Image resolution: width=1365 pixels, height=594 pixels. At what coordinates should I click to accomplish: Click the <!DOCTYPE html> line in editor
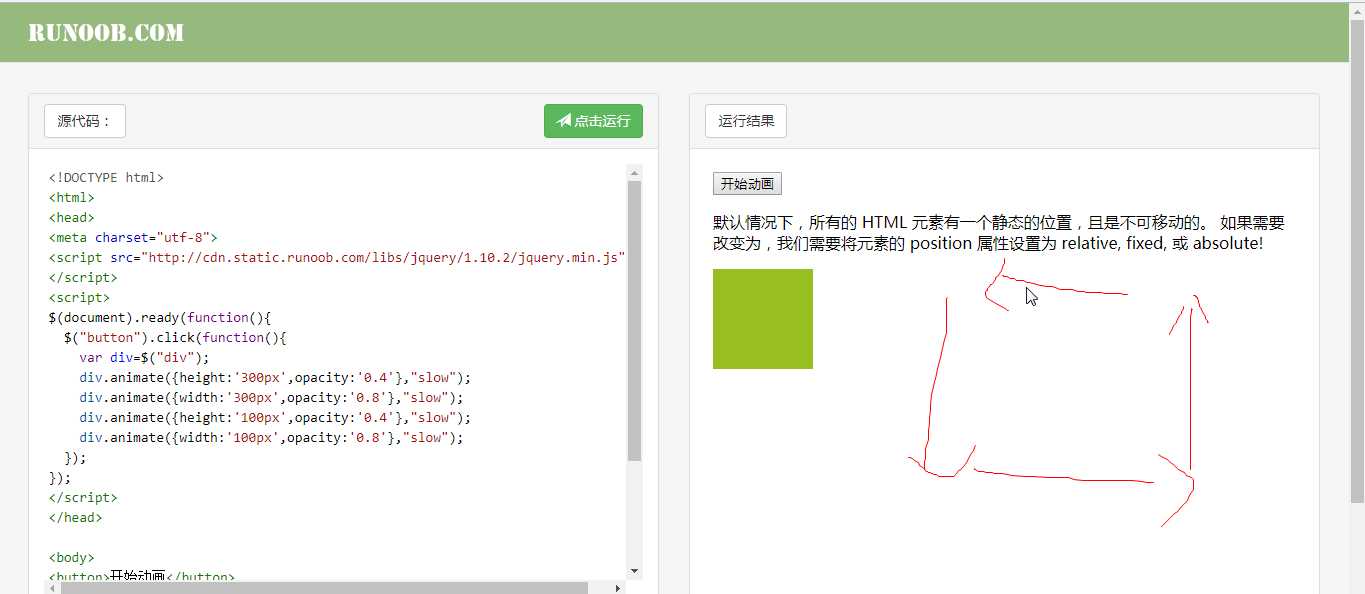pos(106,178)
